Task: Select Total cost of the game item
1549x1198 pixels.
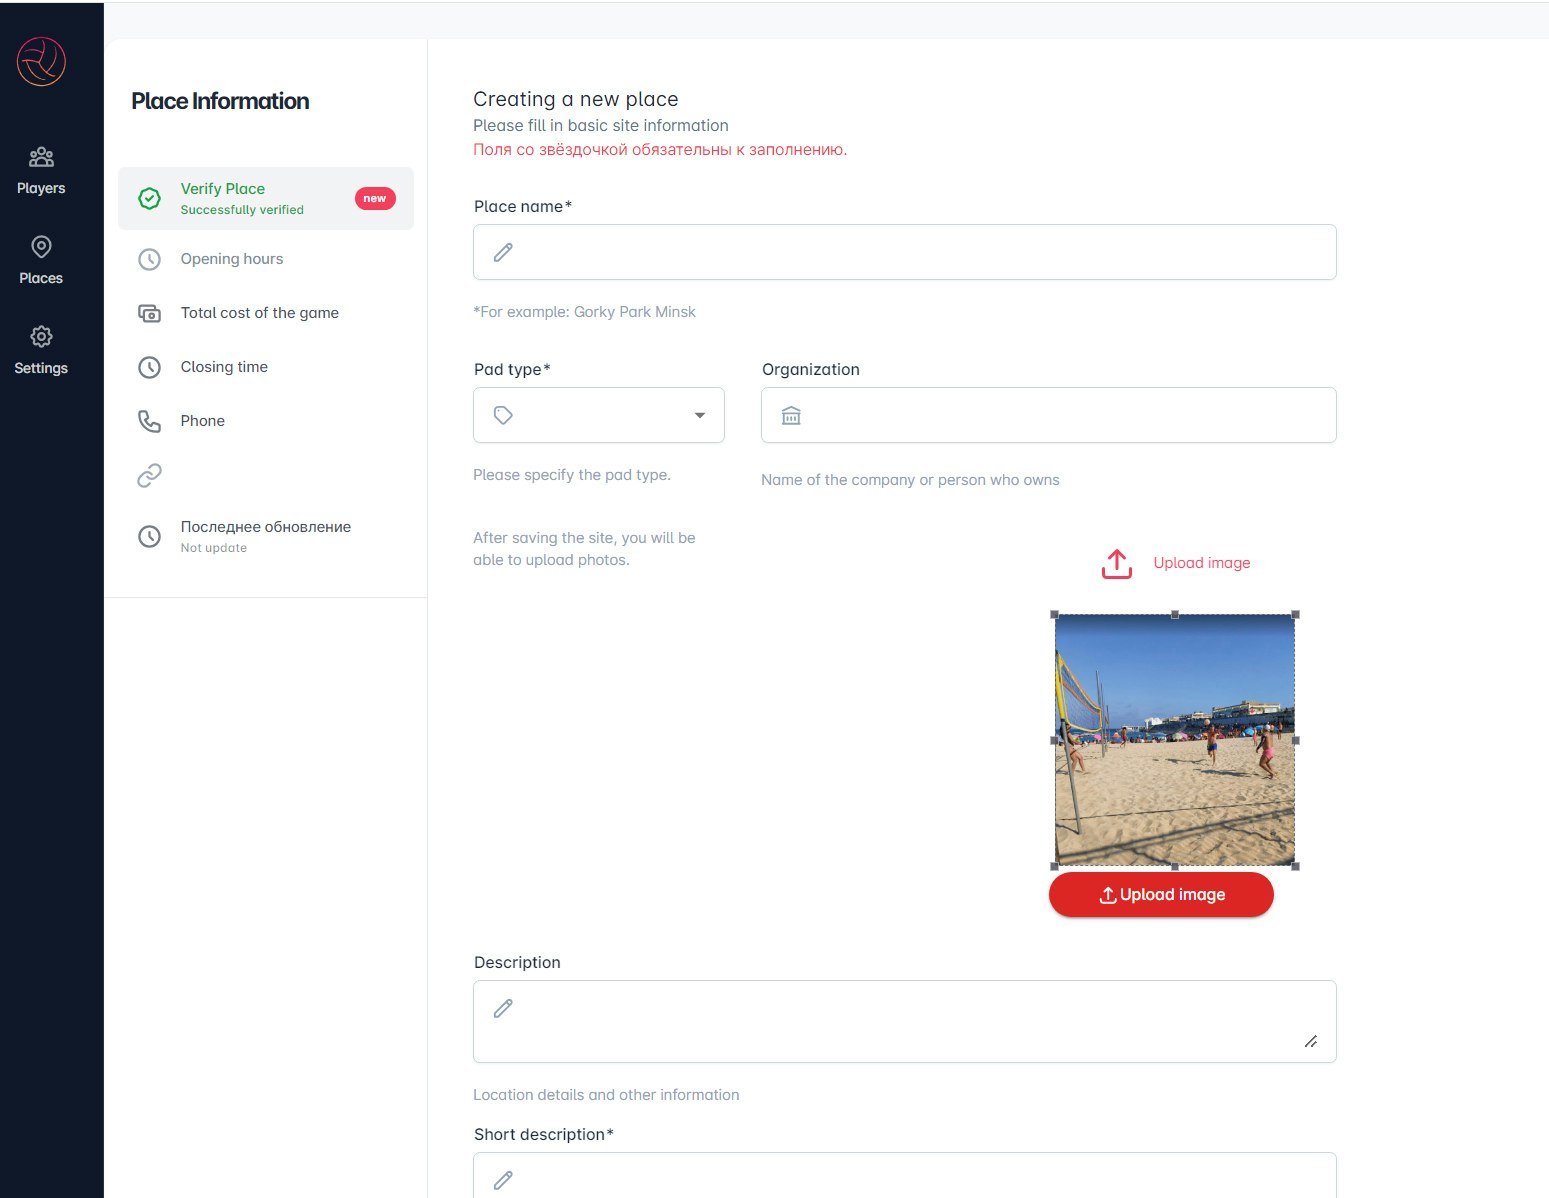Action: 266,313
